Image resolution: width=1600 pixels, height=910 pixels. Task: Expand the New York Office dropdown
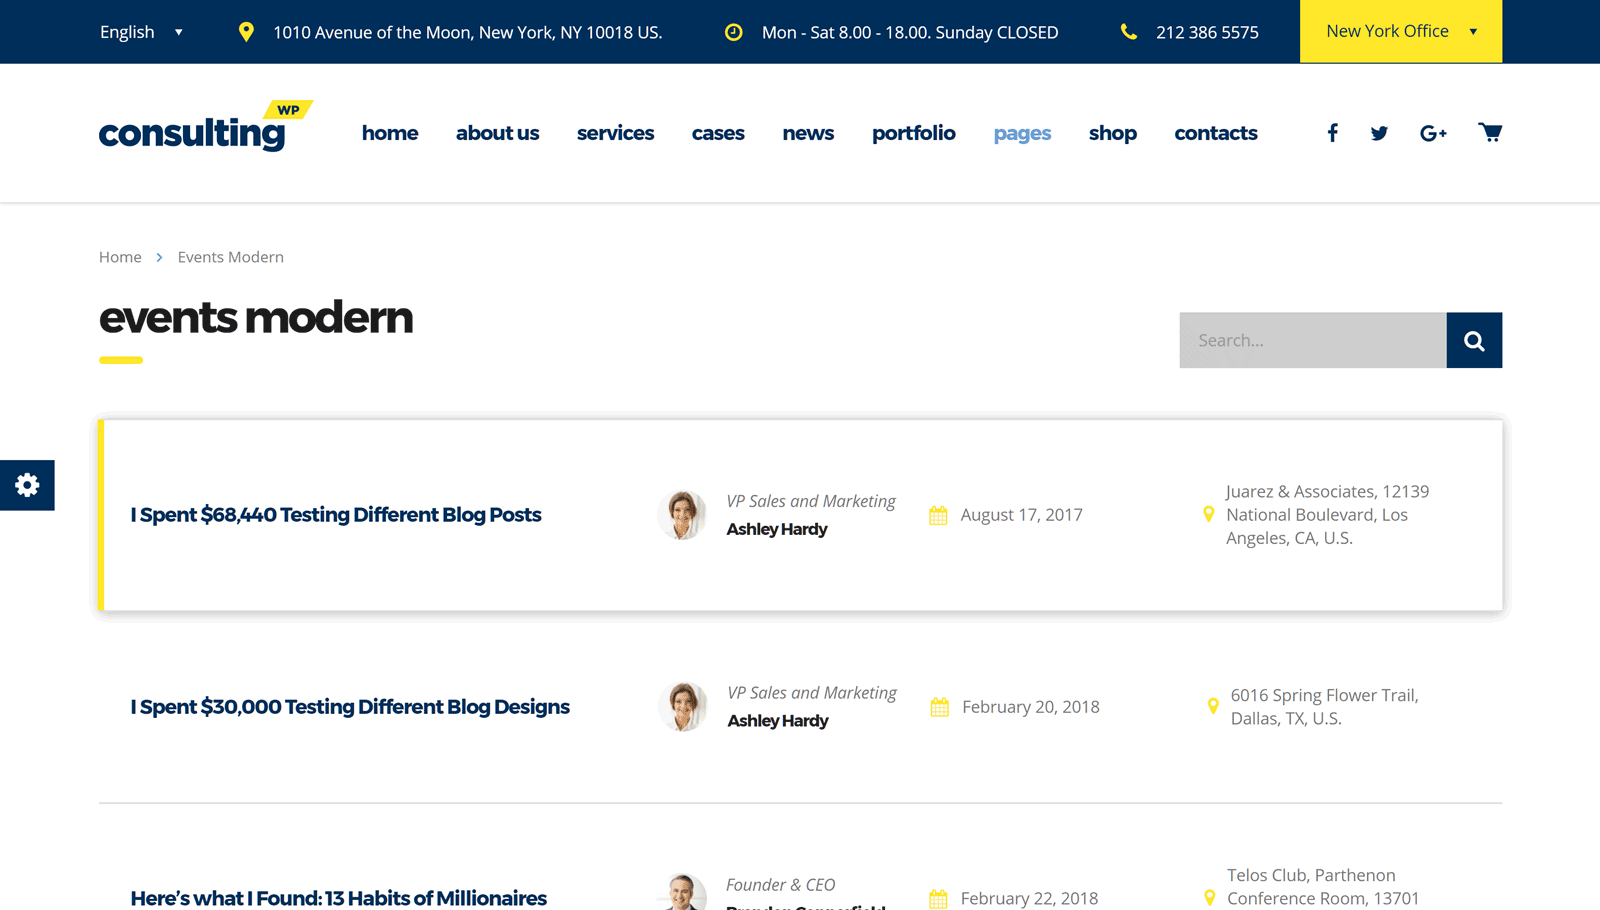[x=1400, y=31]
